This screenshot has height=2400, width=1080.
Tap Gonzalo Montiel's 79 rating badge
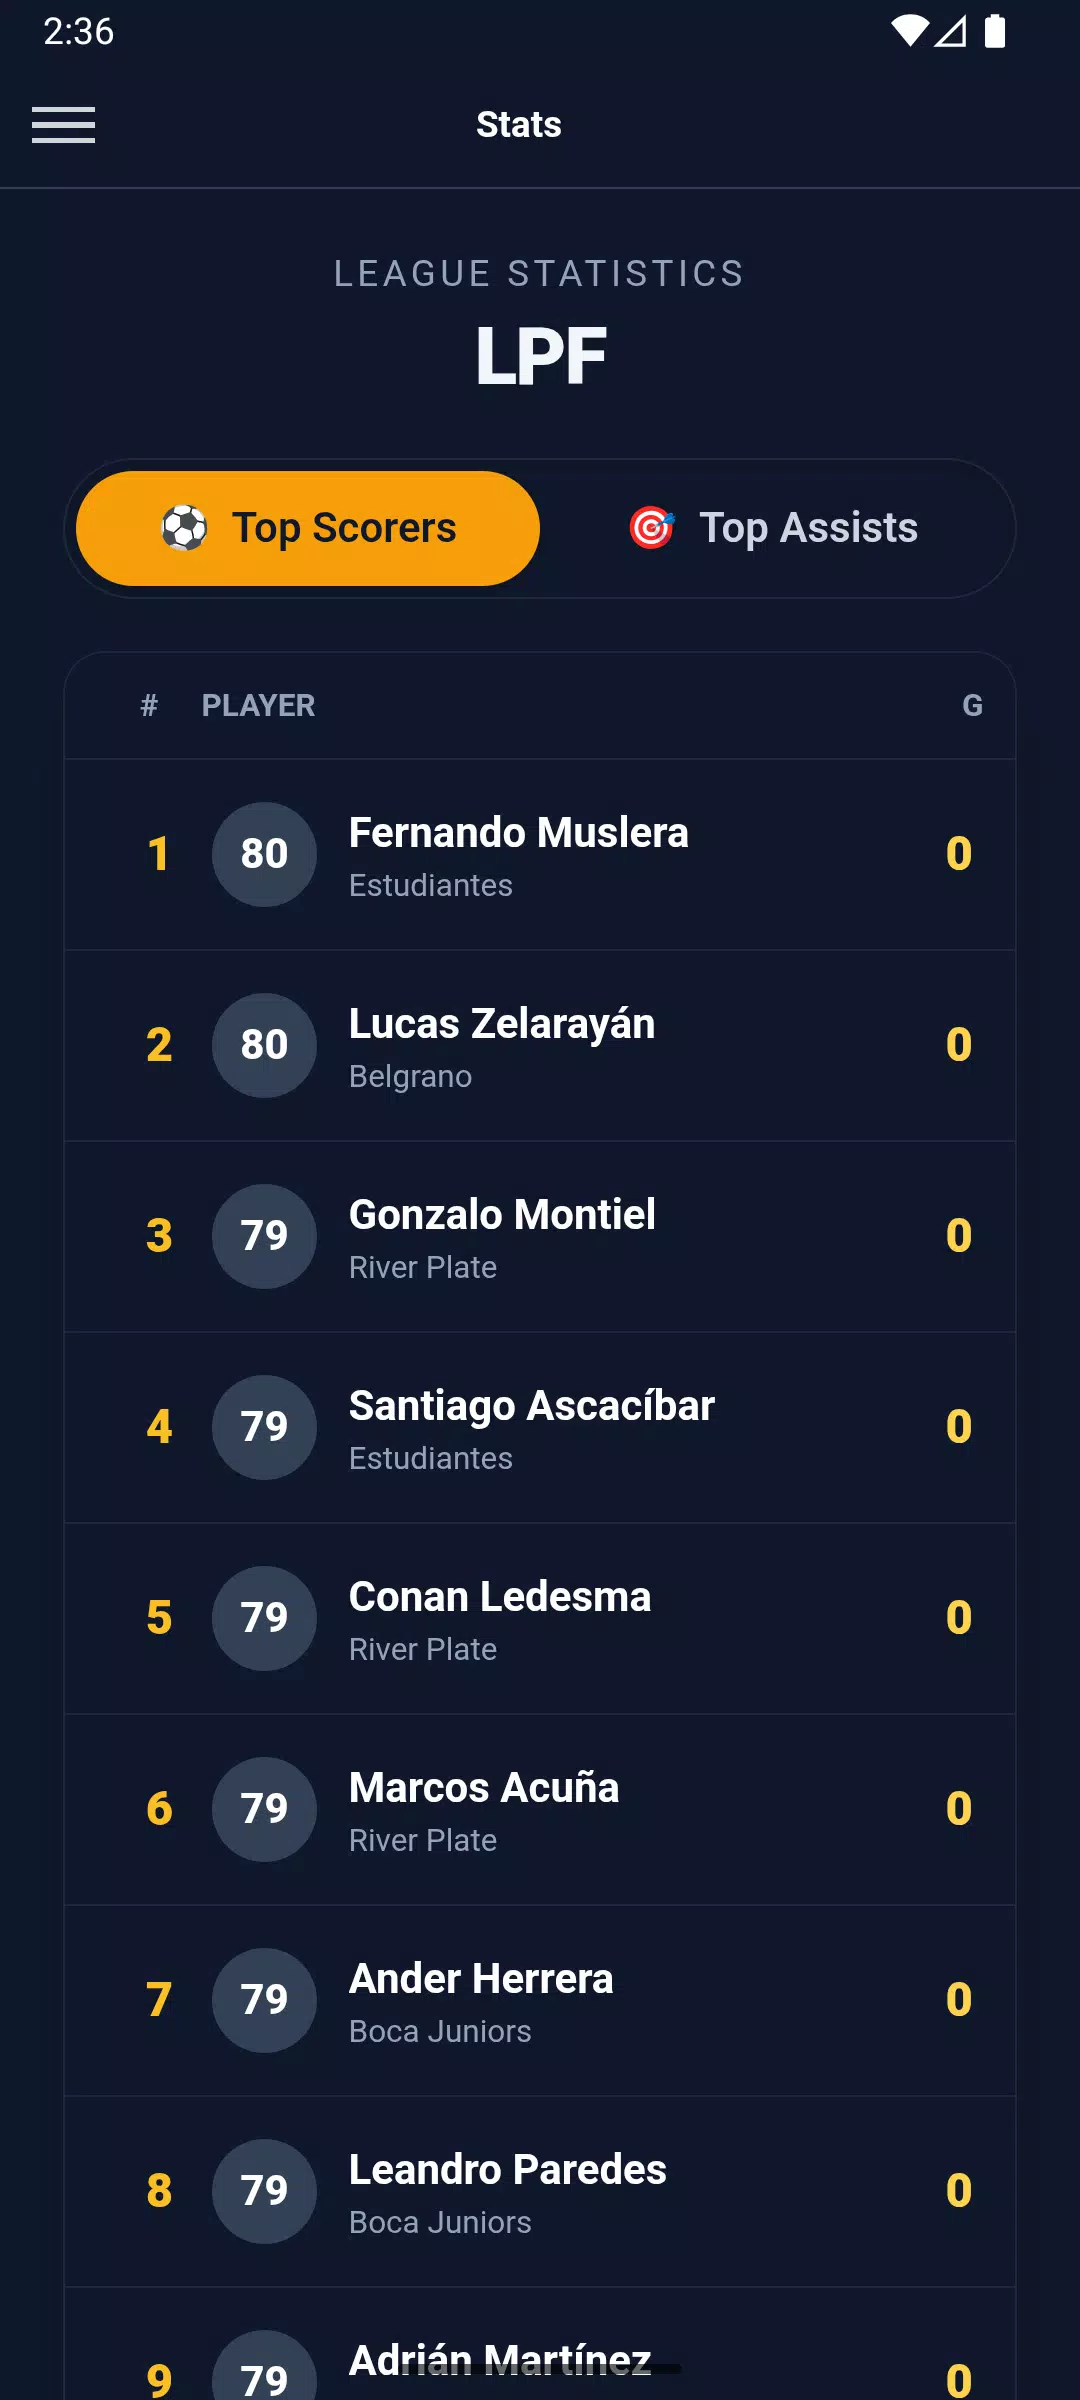[x=264, y=1236]
